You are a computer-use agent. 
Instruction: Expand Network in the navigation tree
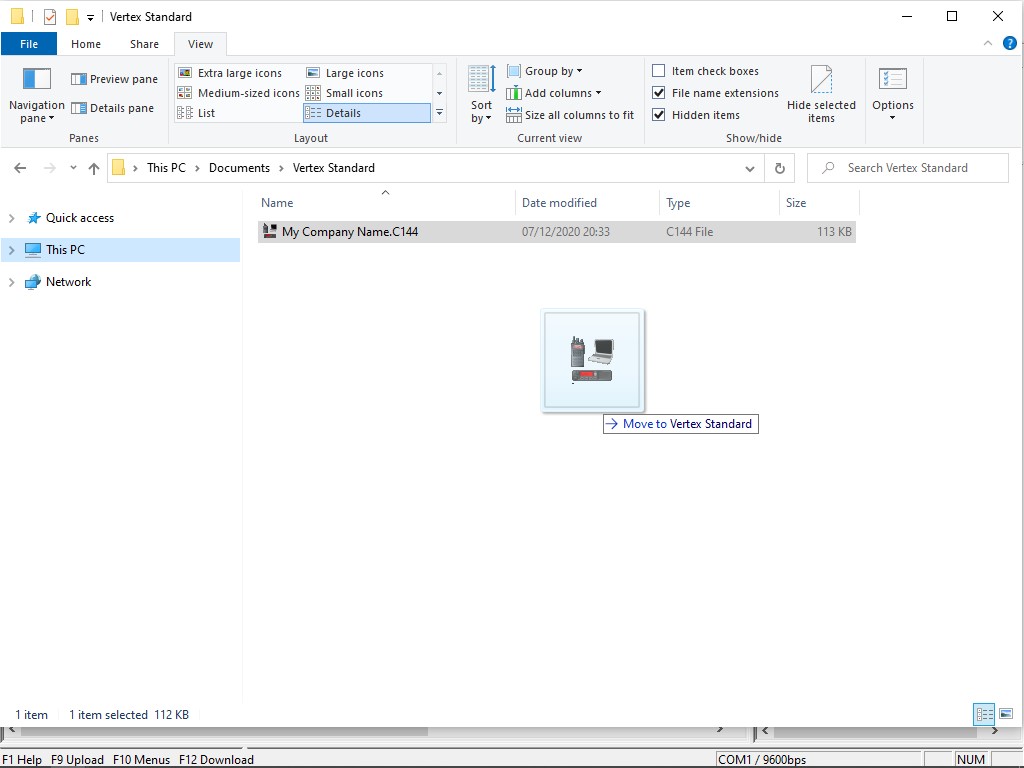pyautogui.click(x=11, y=282)
